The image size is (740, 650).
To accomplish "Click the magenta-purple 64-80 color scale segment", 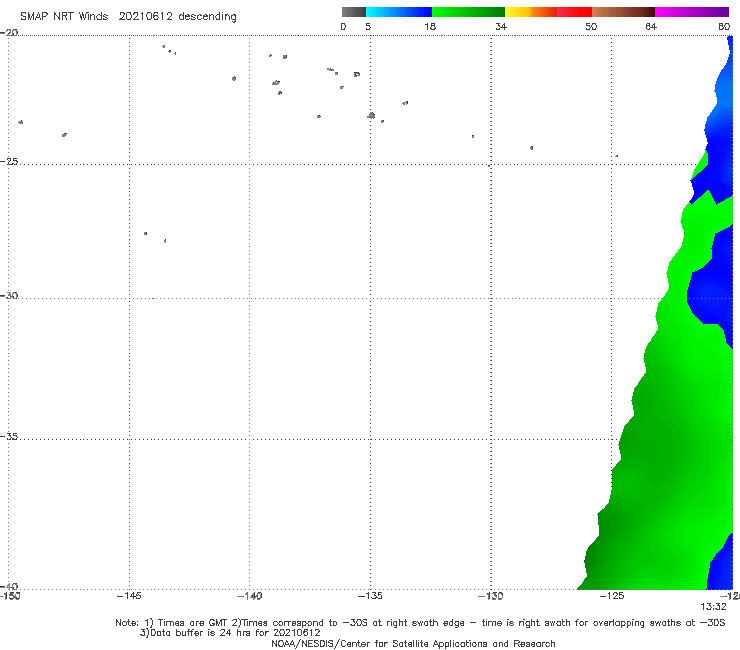I will pyautogui.click(x=692, y=12).
